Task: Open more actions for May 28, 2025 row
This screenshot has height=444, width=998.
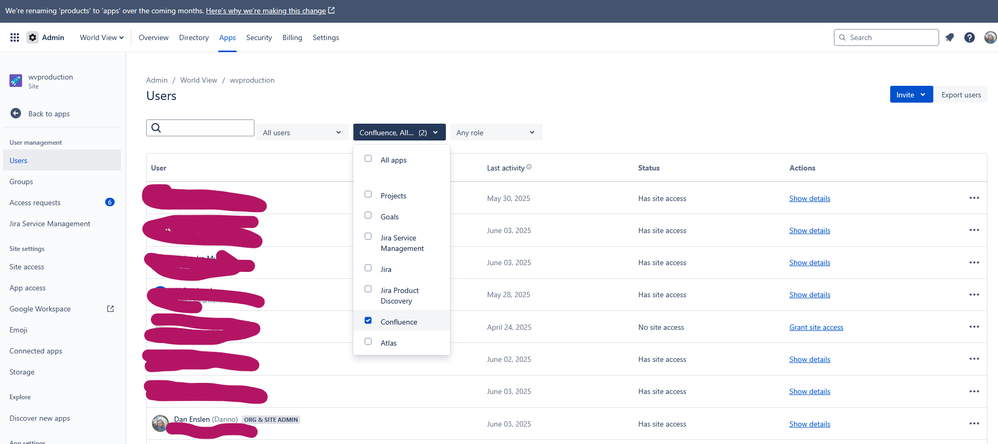Action: pyautogui.click(x=974, y=295)
